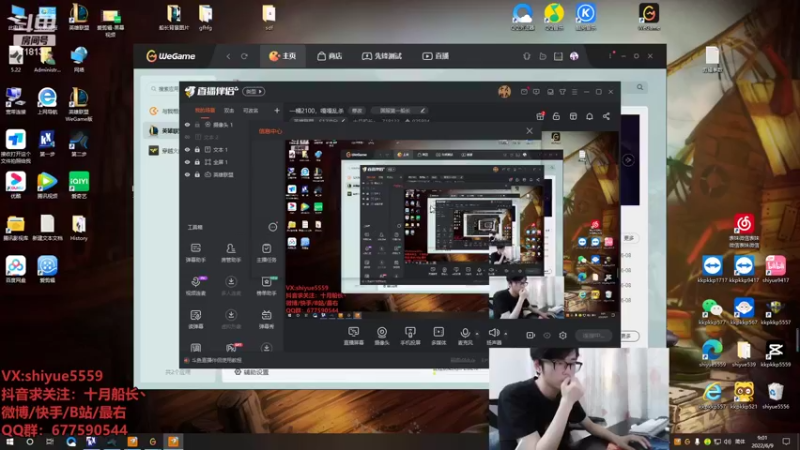
Task: Open the 爱奇艺 iQIYI desktop icon
Action: 79,185
